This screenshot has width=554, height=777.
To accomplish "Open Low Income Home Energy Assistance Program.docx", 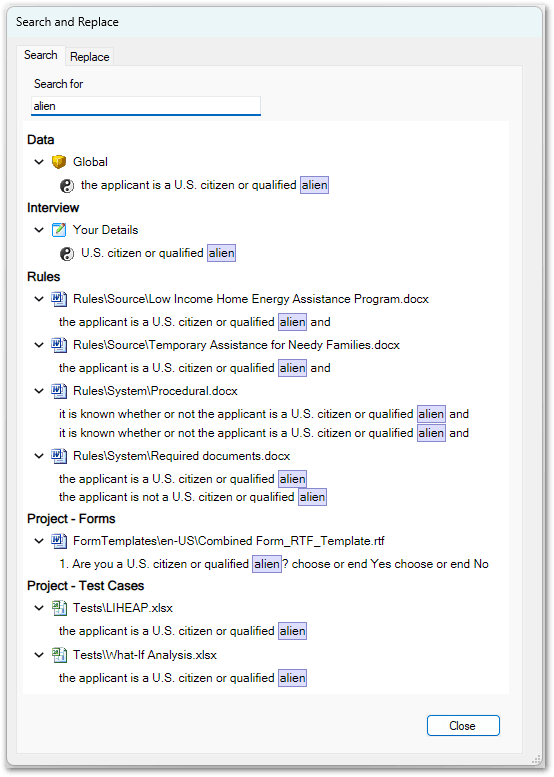I will click(x=251, y=299).
